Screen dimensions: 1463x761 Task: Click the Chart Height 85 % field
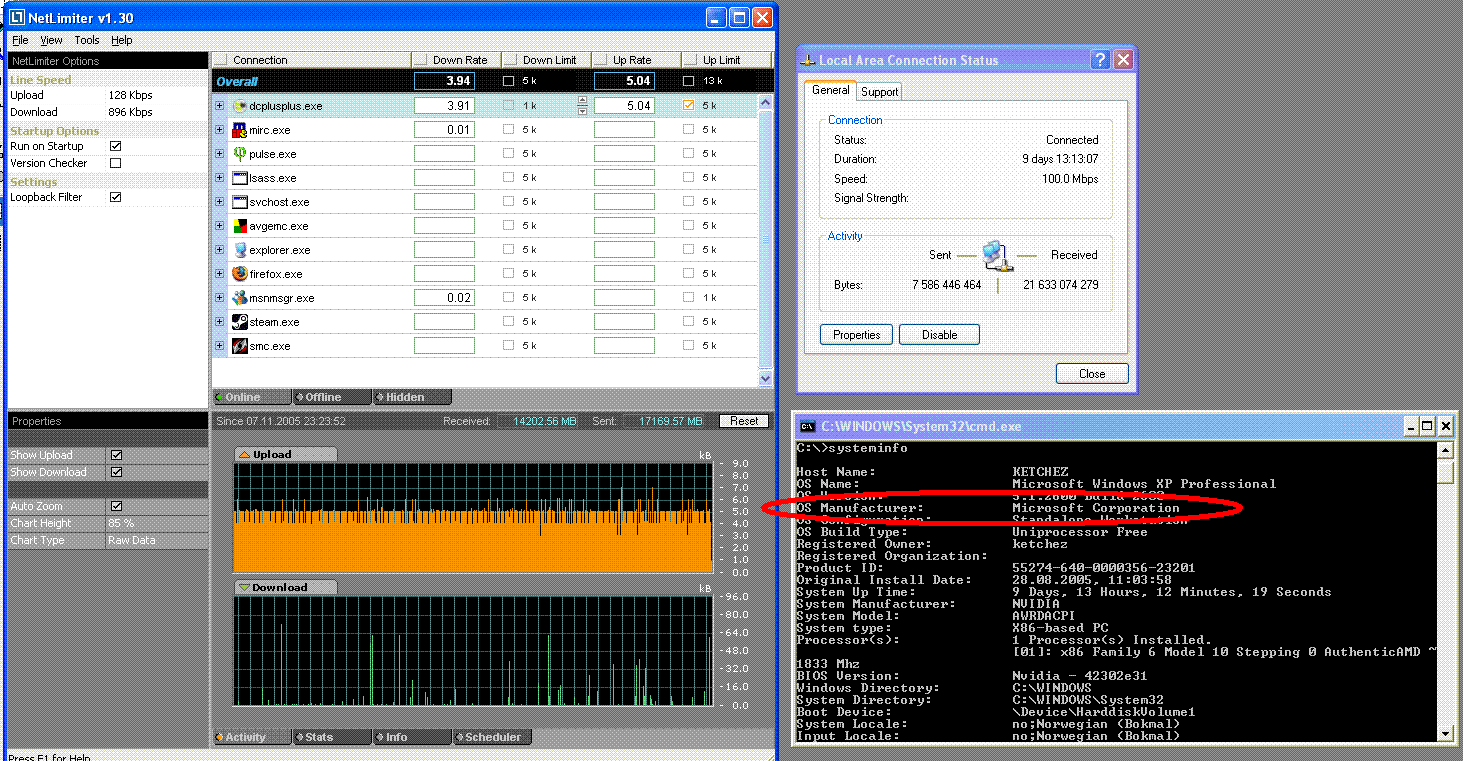(x=157, y=523)
